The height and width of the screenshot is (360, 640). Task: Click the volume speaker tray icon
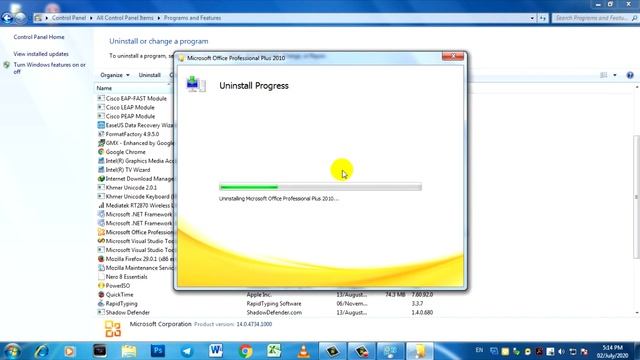[562, 351]
